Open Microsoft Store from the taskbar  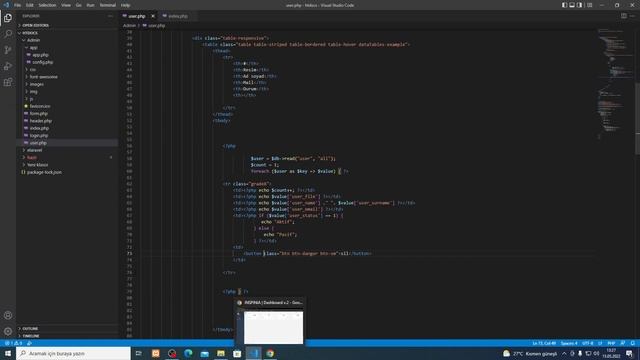click(x=237, y=353)
